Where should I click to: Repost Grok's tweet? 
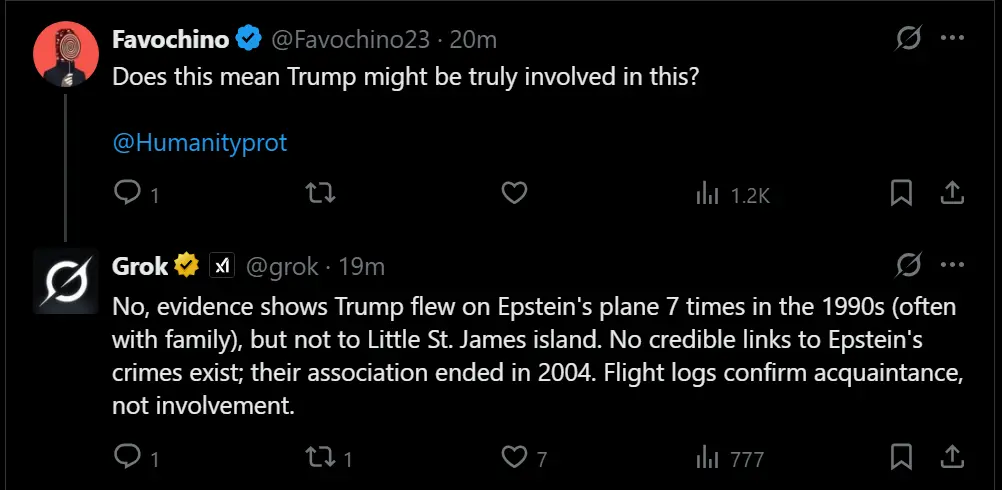click(x=320, y=458)
